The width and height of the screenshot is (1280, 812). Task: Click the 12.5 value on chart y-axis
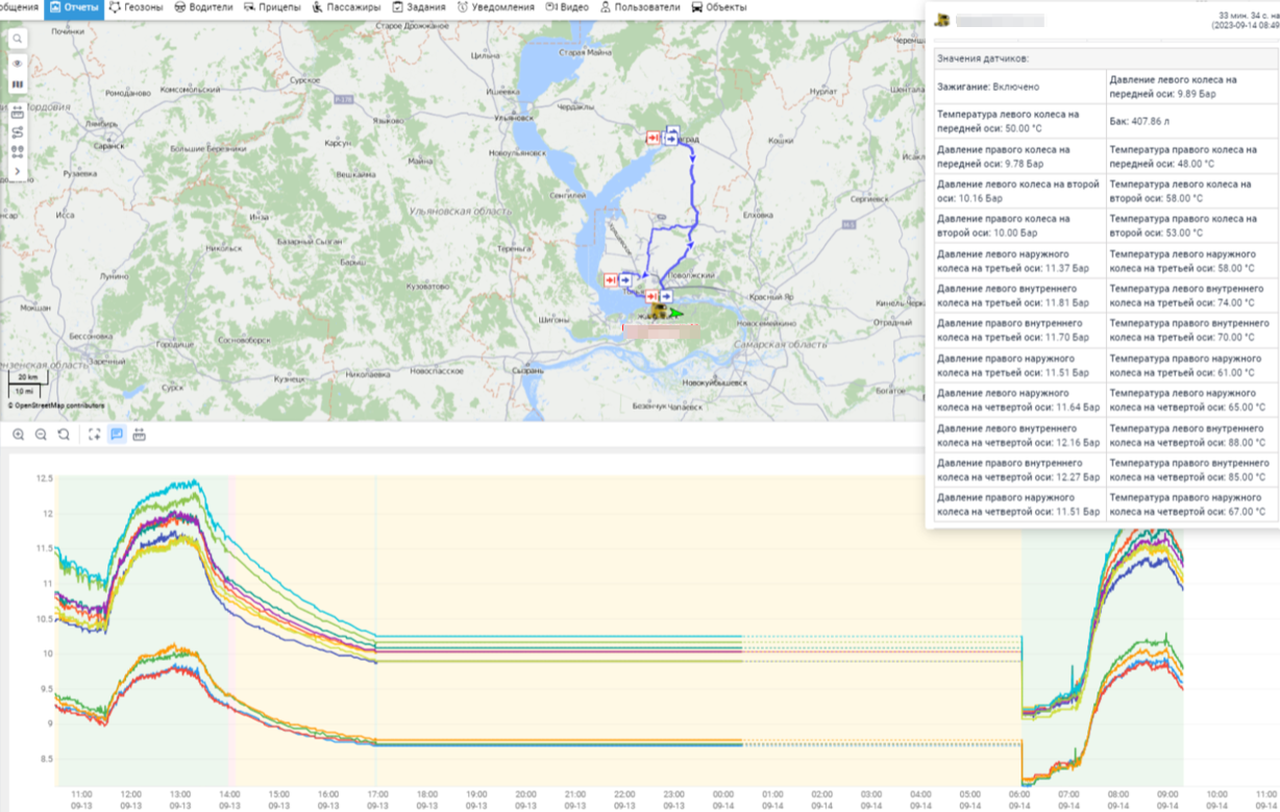[x=43, y=479]
